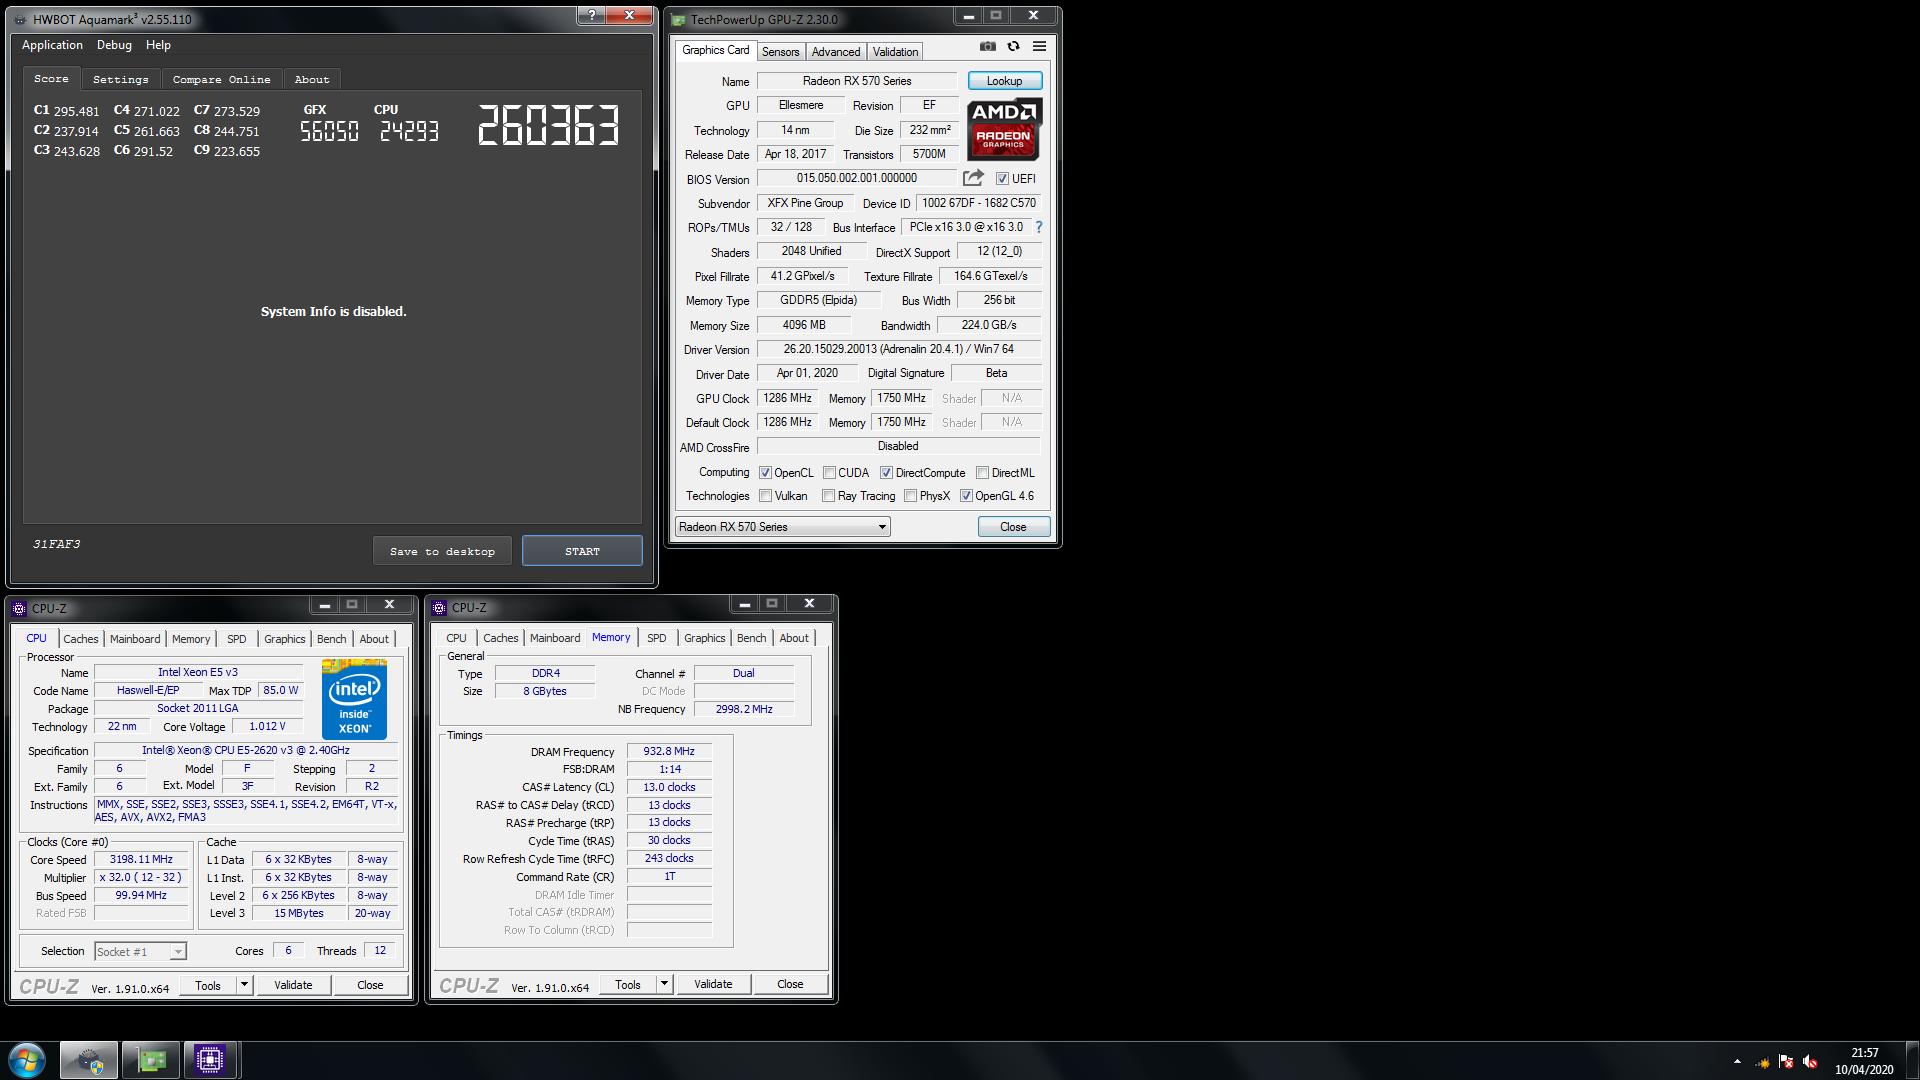The width and height of the screenshot is (1920, 1080).
Task: Click the Show desktop strip on taskbar
Action: pos(1912,1061)
